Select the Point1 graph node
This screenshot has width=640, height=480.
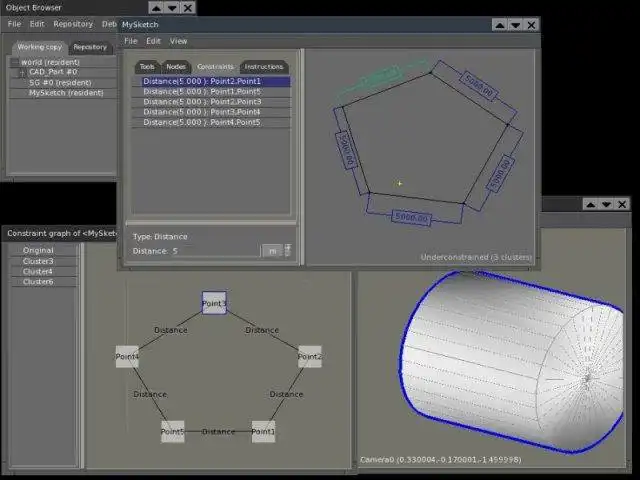pyautogui.click(x=263, y=431)
